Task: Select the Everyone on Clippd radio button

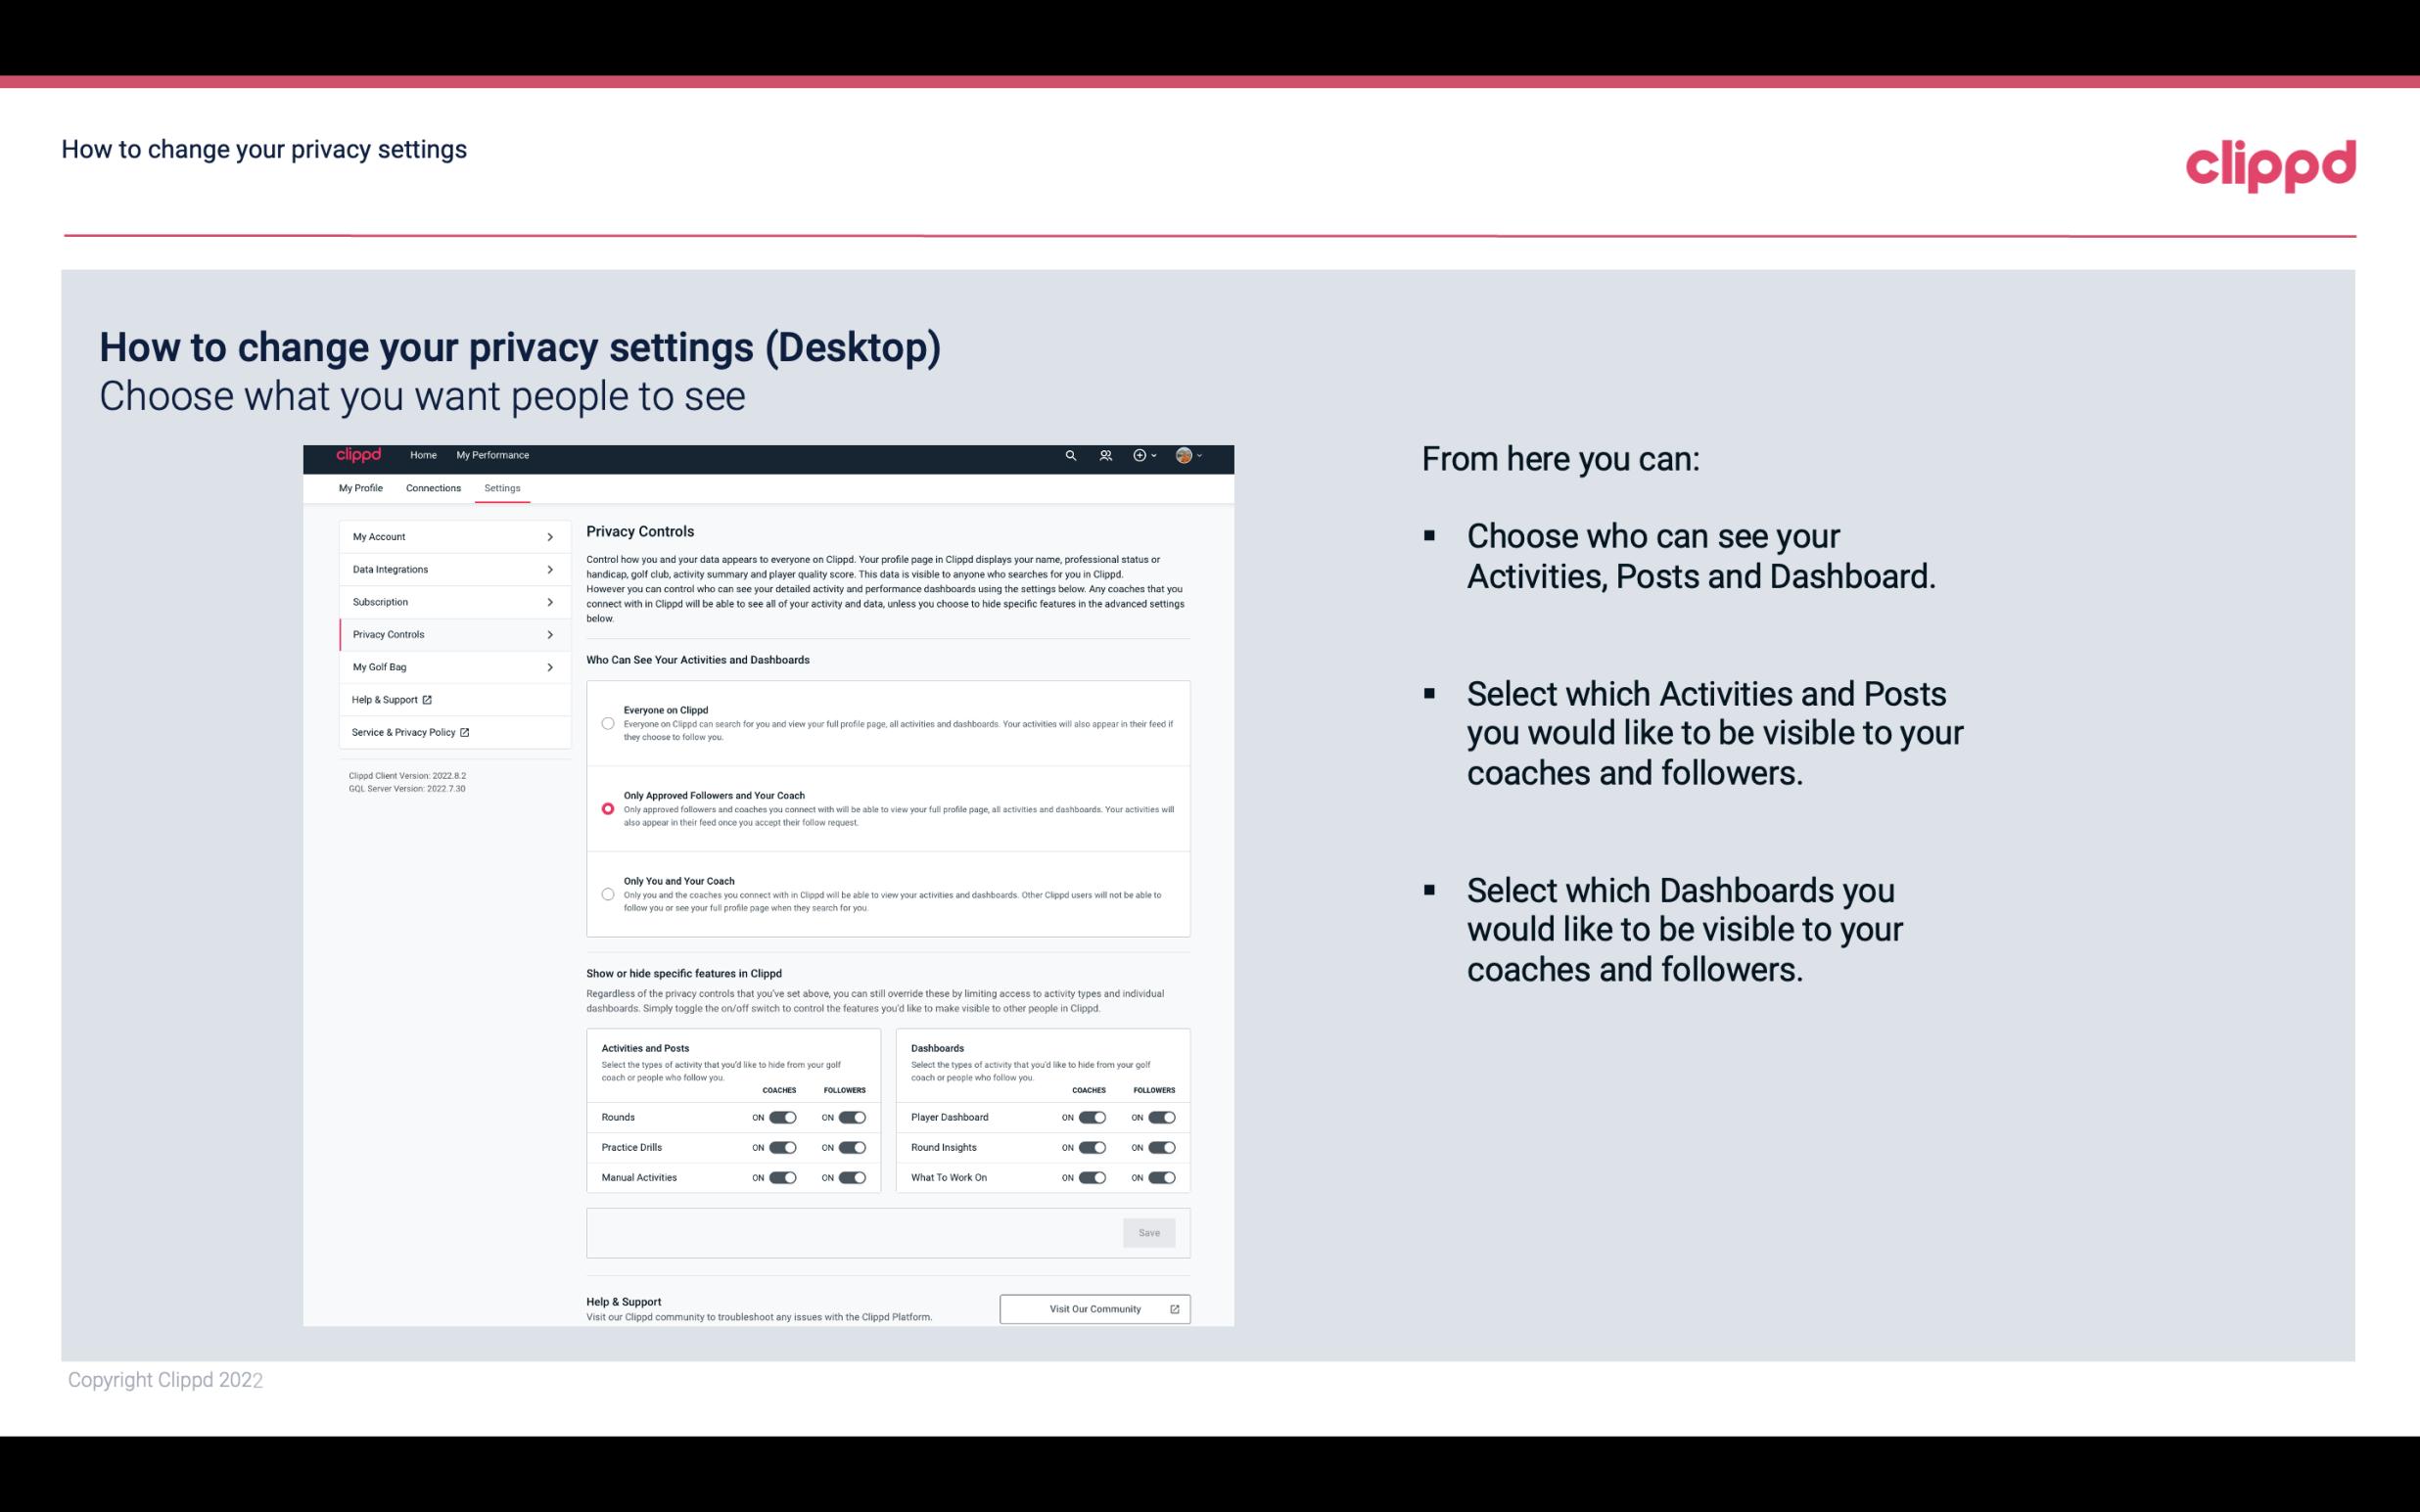Action: 608,723
